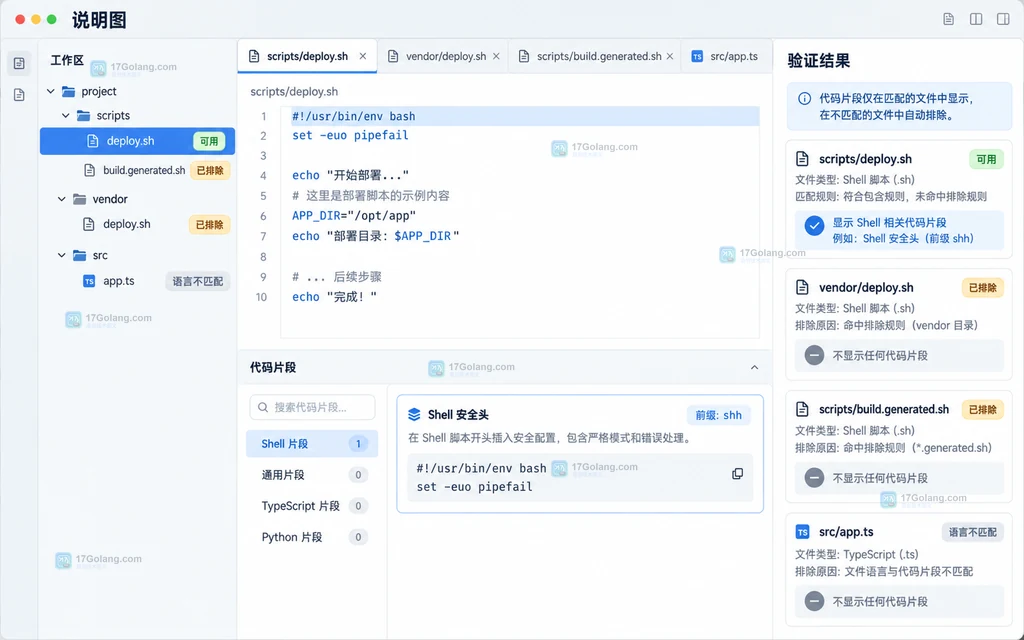The height and width of the screenshot is (640, 1024).
Task: Click the TS icon in src/app.ts result card
Action: (x=803, y=532)
